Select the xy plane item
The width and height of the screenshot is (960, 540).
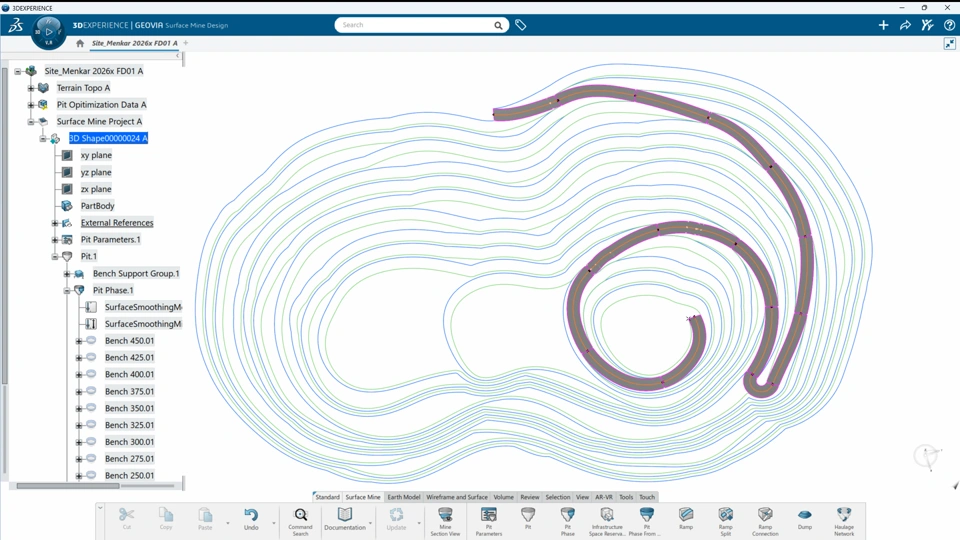point(96,156)
